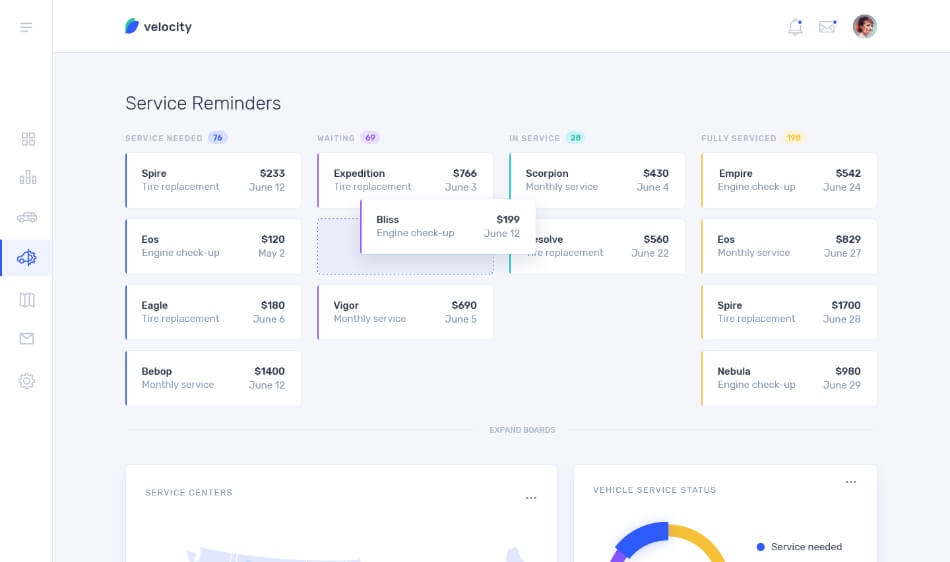
Task: Select the Fully Serviced column header
Action: pyautogui.click(x=738, y=138)
